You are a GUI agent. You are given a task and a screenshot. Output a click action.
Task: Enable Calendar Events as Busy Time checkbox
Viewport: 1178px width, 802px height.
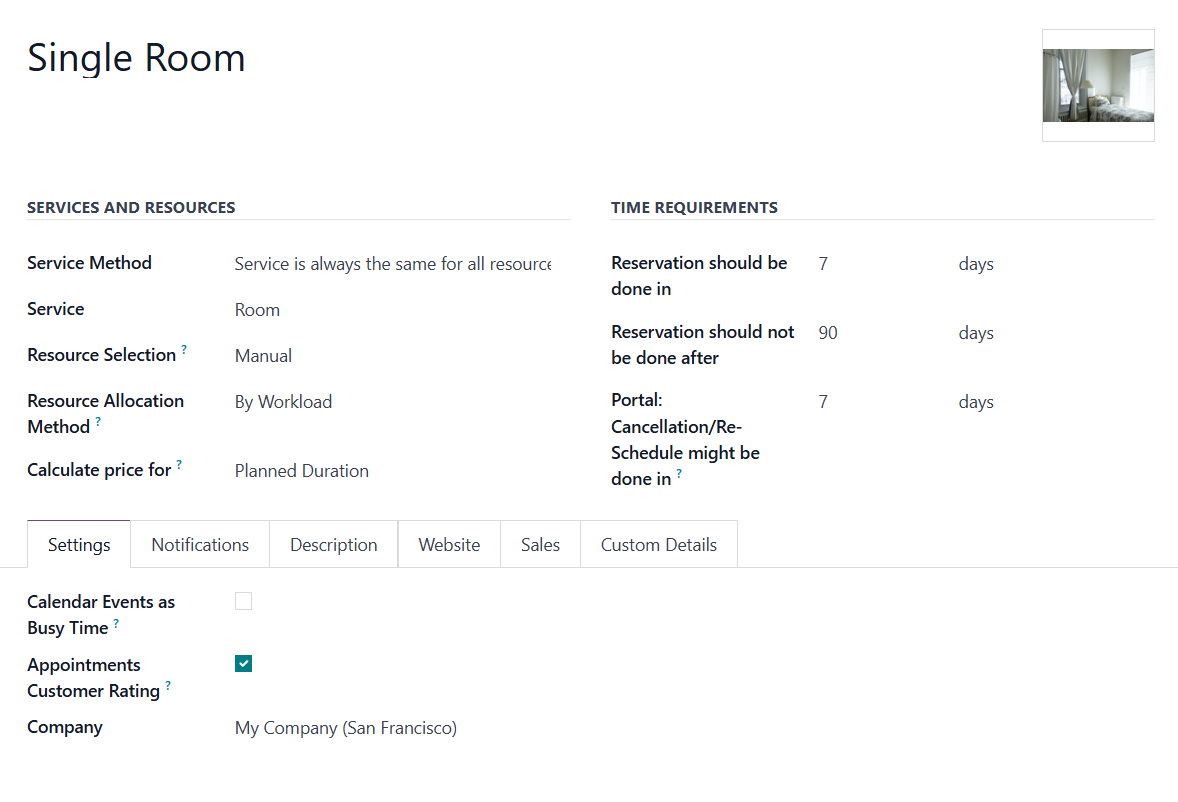(x=243, y=601)
